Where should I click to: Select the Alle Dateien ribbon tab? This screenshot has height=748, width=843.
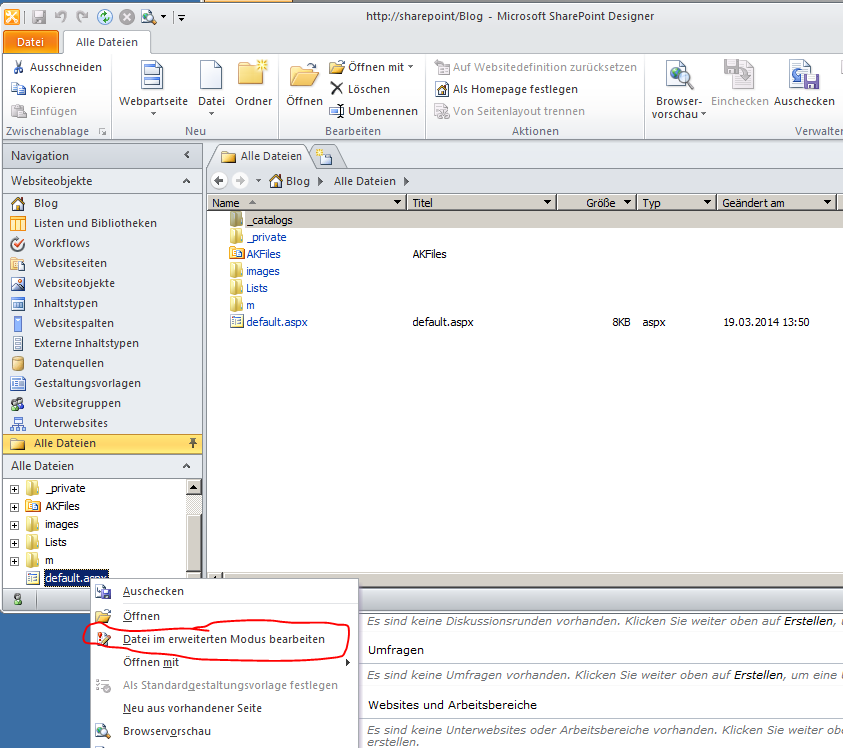(106, 42)
